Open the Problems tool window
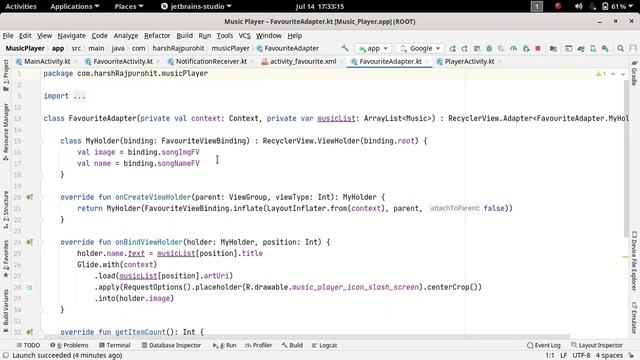Image resolution: width=640 pixels, height=360 pixels. pos(69,345)
